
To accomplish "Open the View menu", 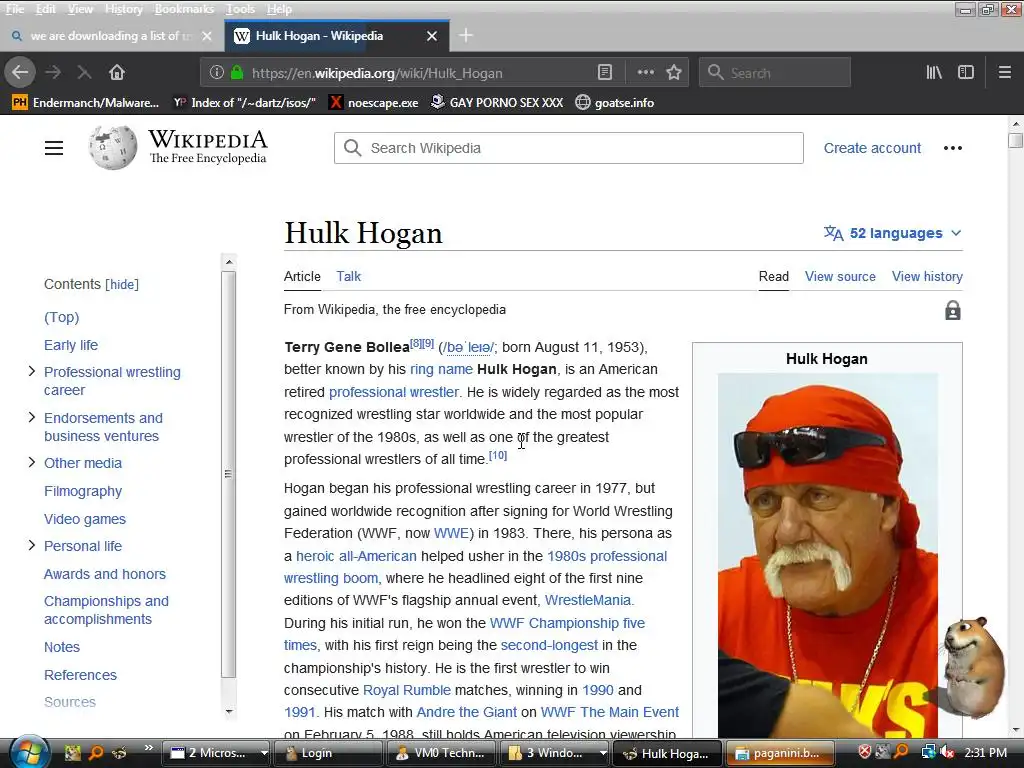I will [80, 9].
